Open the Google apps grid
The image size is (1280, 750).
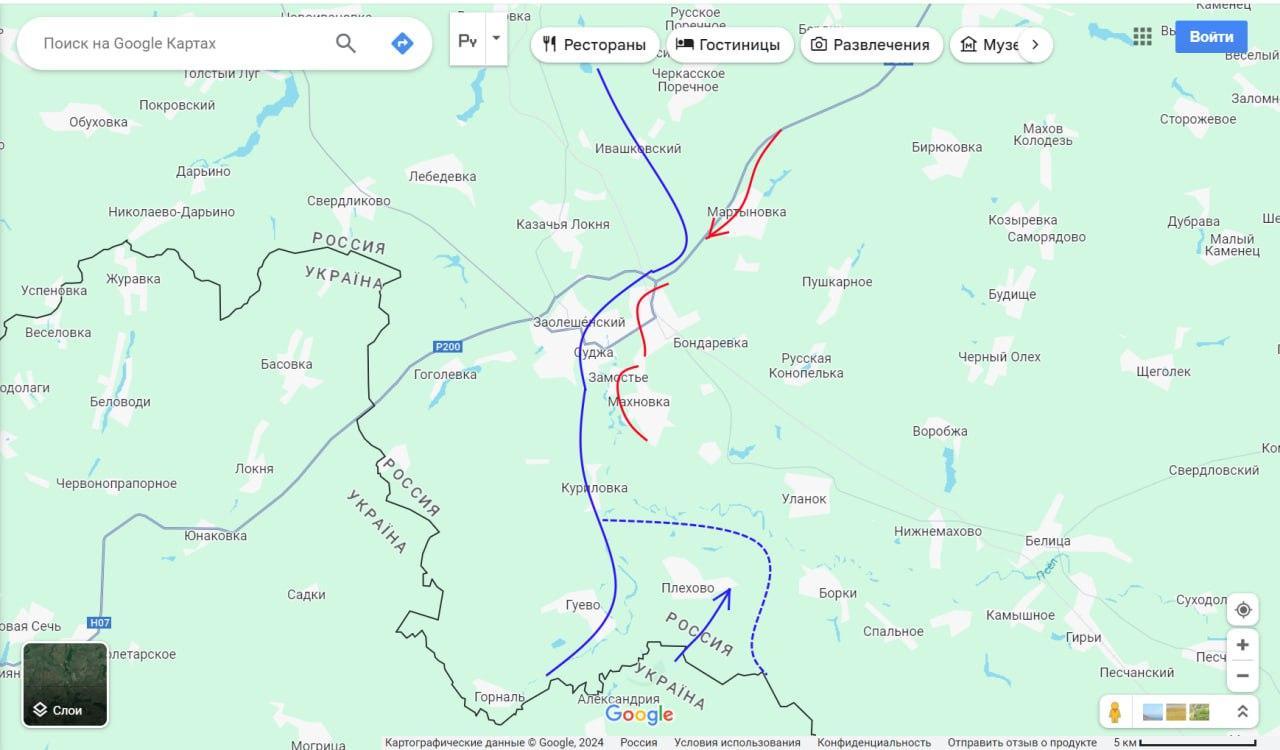click(1143, 37)
